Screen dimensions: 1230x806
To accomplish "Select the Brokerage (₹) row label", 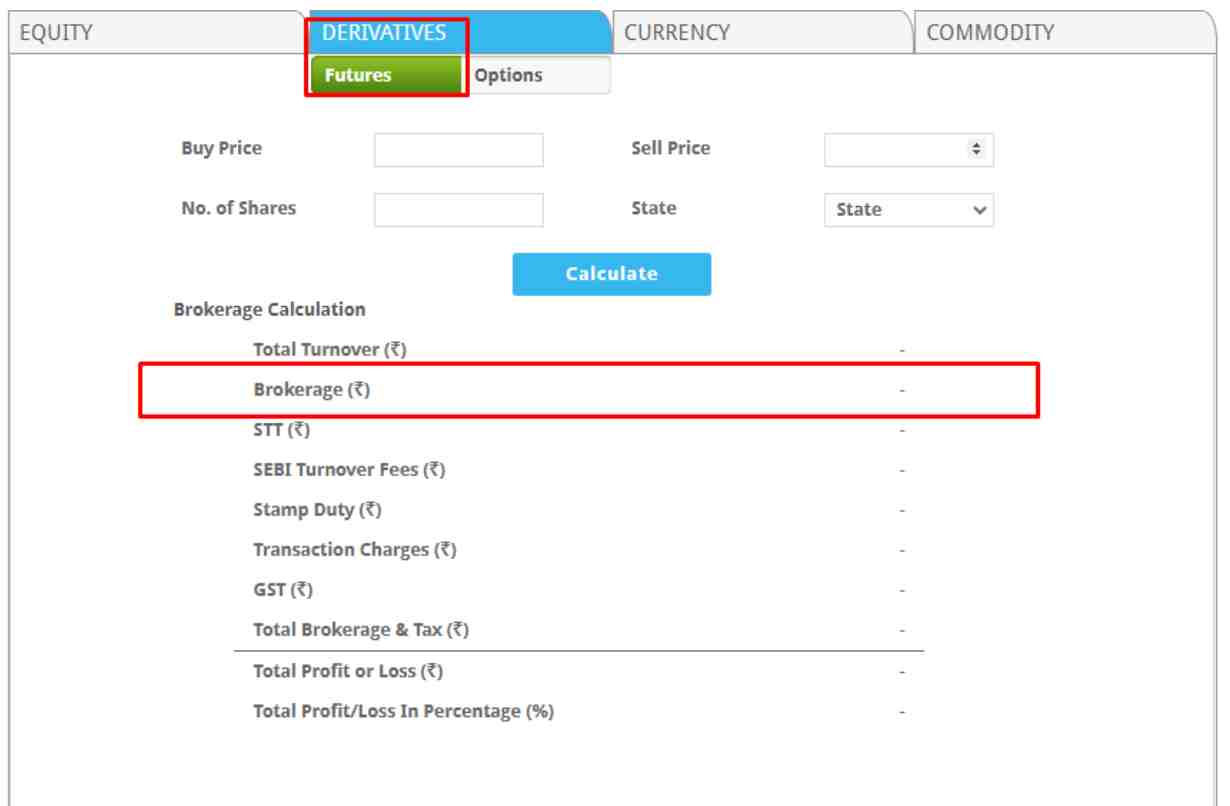I will 312,391.
